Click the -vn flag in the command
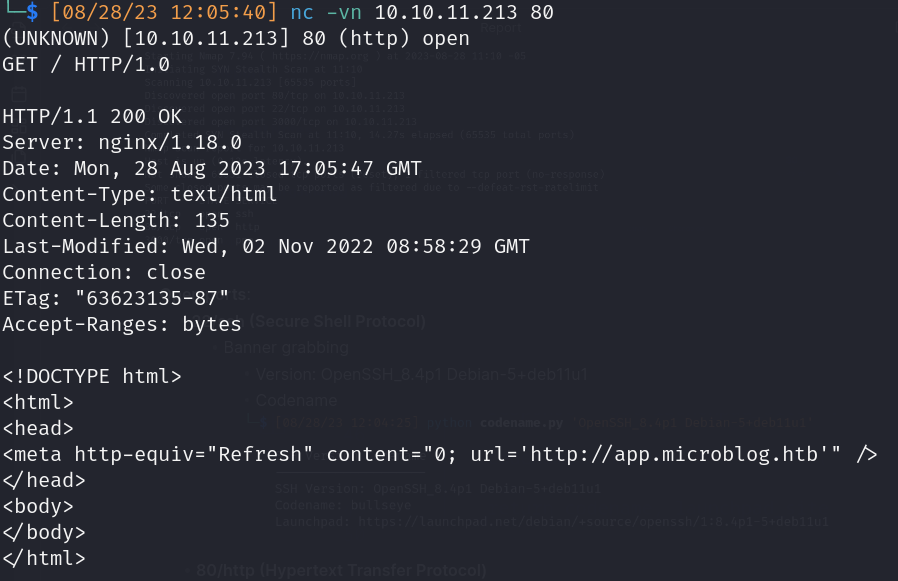The image size is (898, 581). [344, 13]
